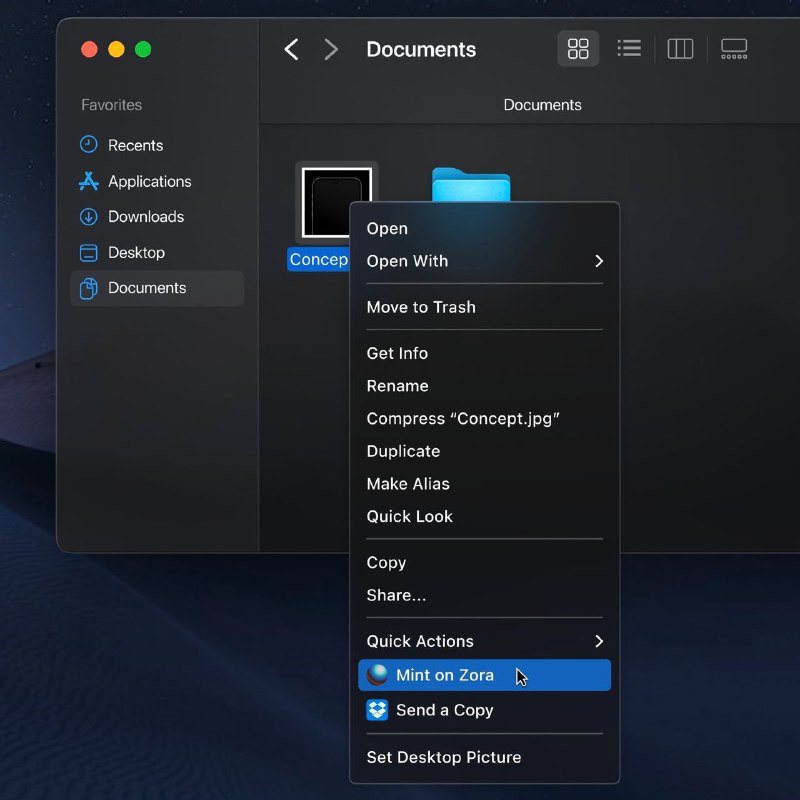Choose Get Info from the context menu

(484, 353)
